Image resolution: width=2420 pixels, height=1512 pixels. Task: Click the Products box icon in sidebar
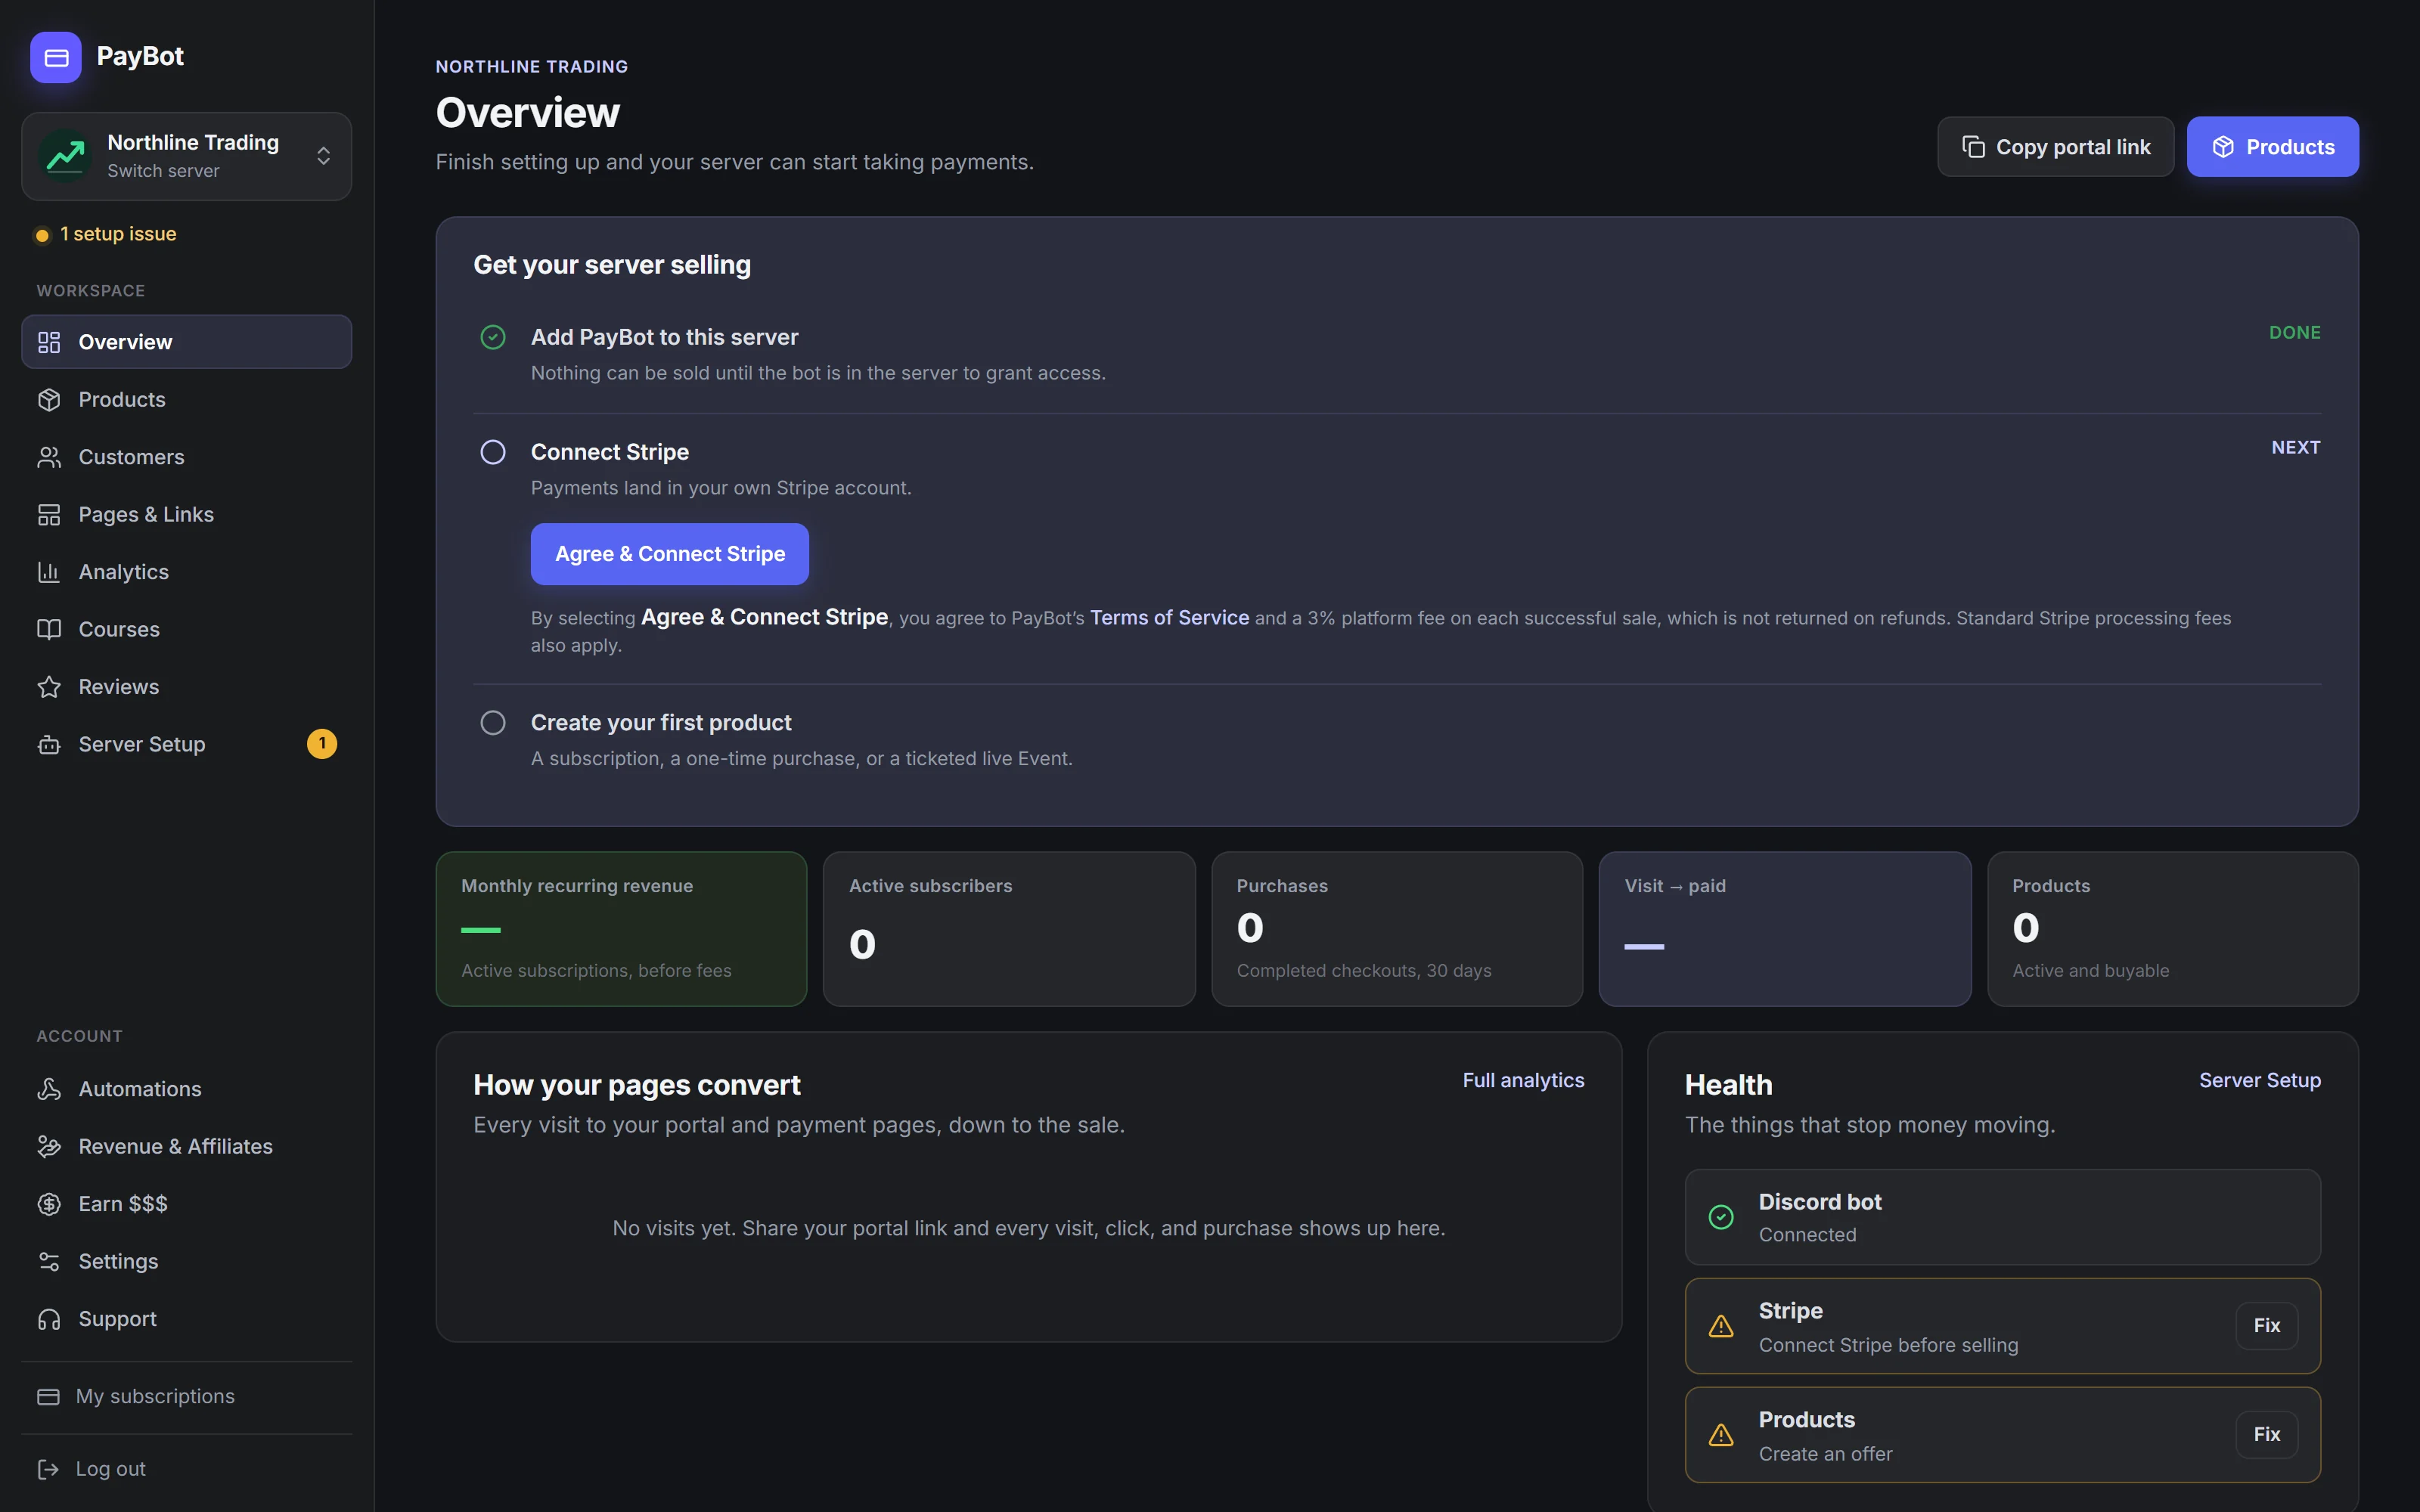tap(49, 400)
